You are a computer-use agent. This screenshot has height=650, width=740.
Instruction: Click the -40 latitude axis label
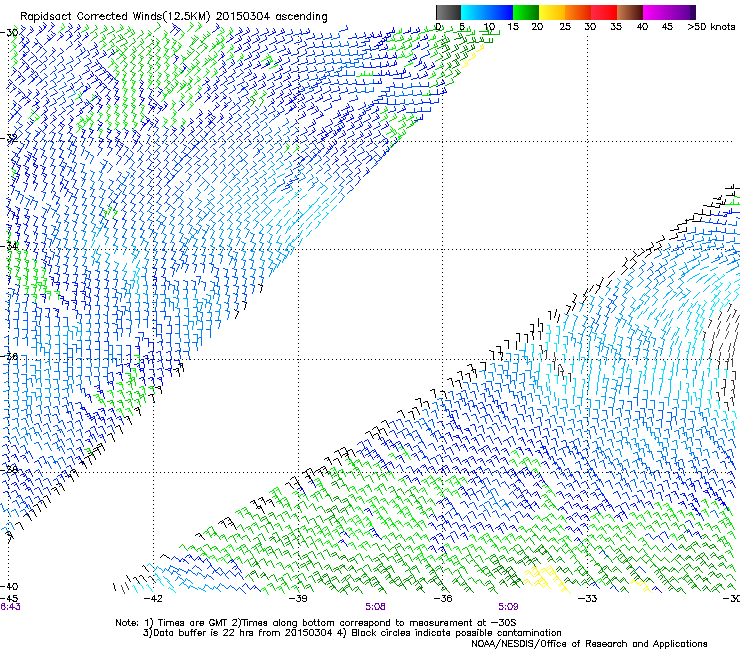[9, 586]
